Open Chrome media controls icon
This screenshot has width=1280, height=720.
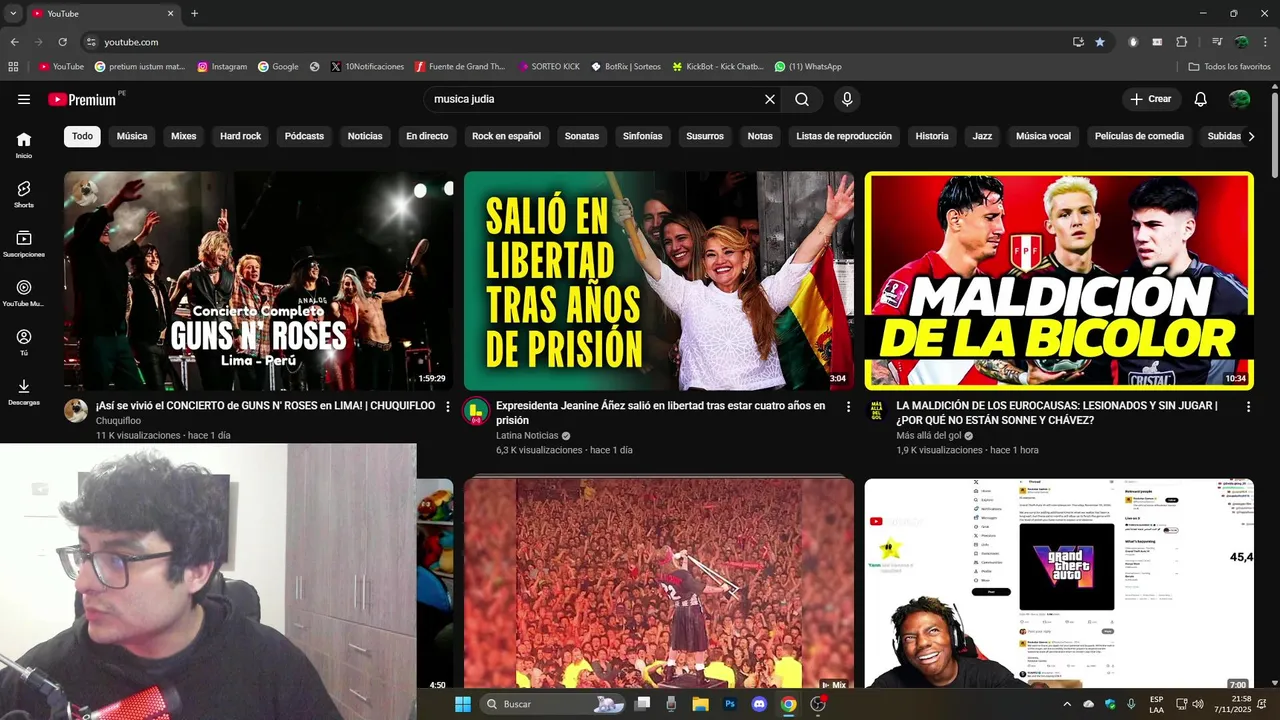click(x=1217, y=42)
